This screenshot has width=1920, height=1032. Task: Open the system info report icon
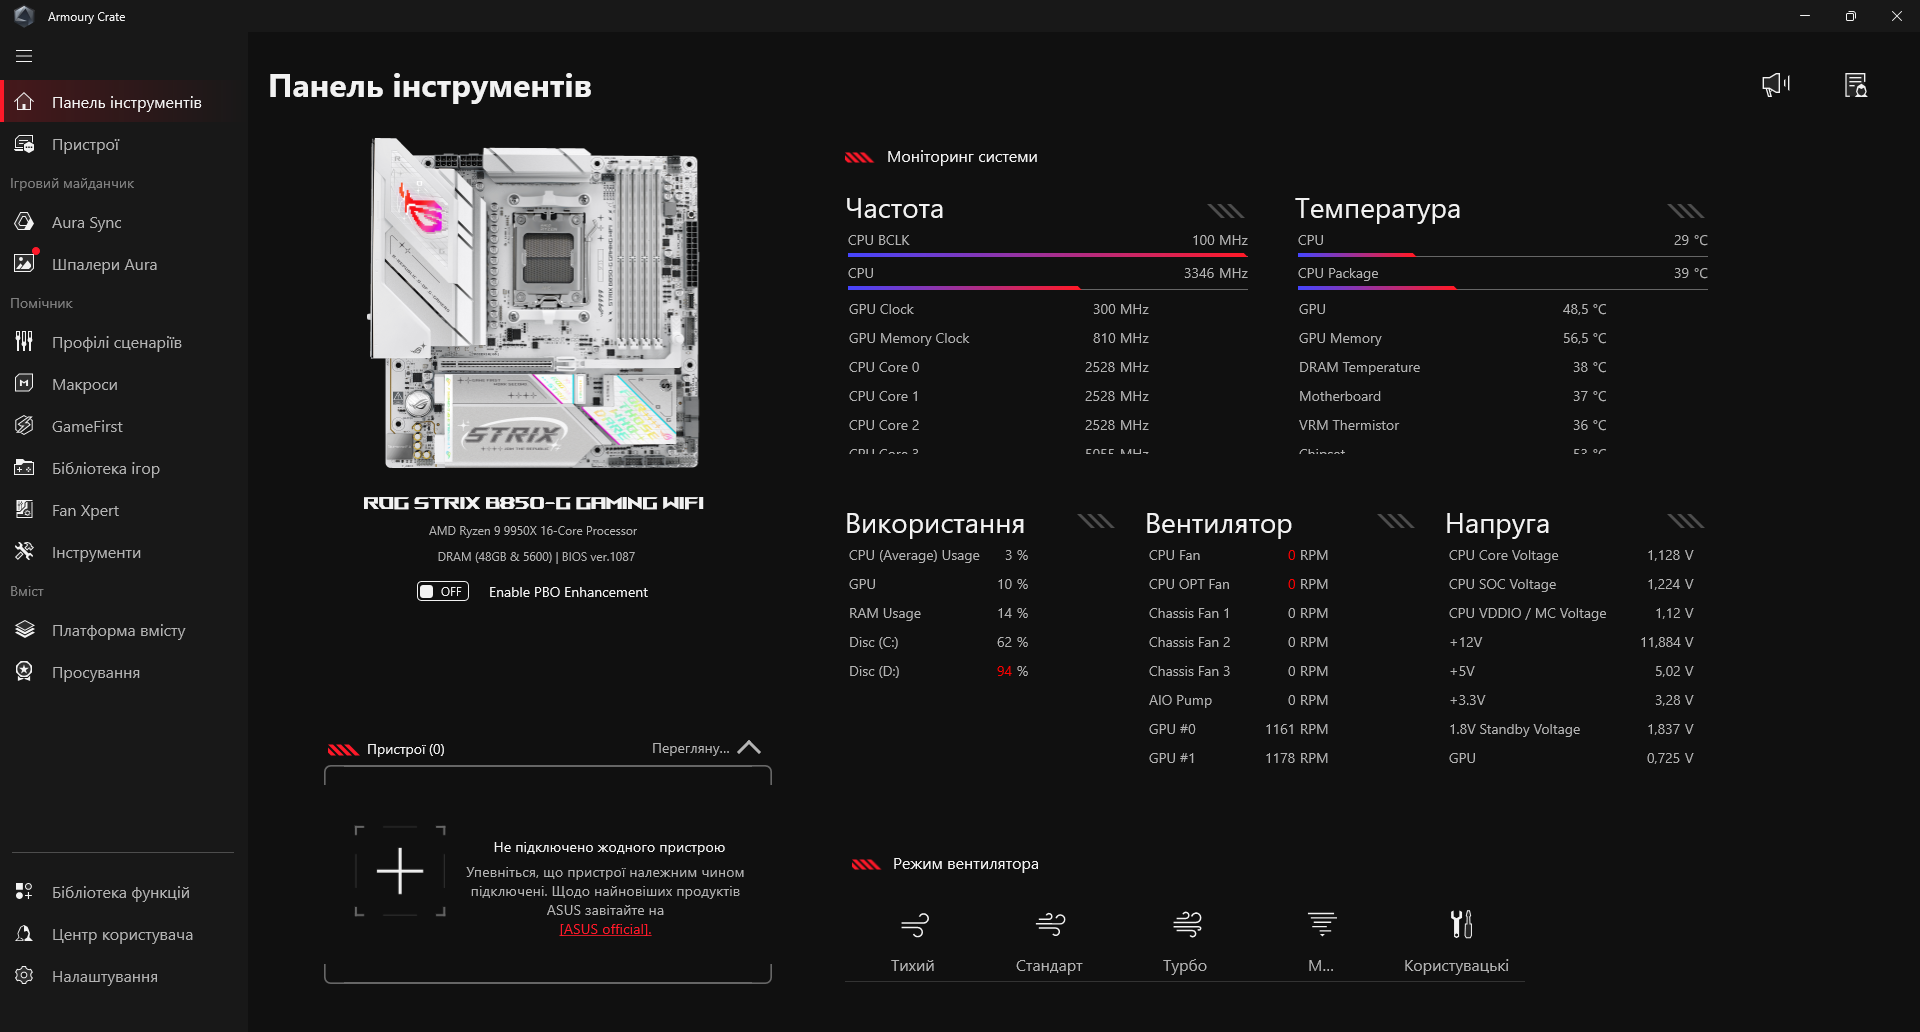(x=1856, y=85)
